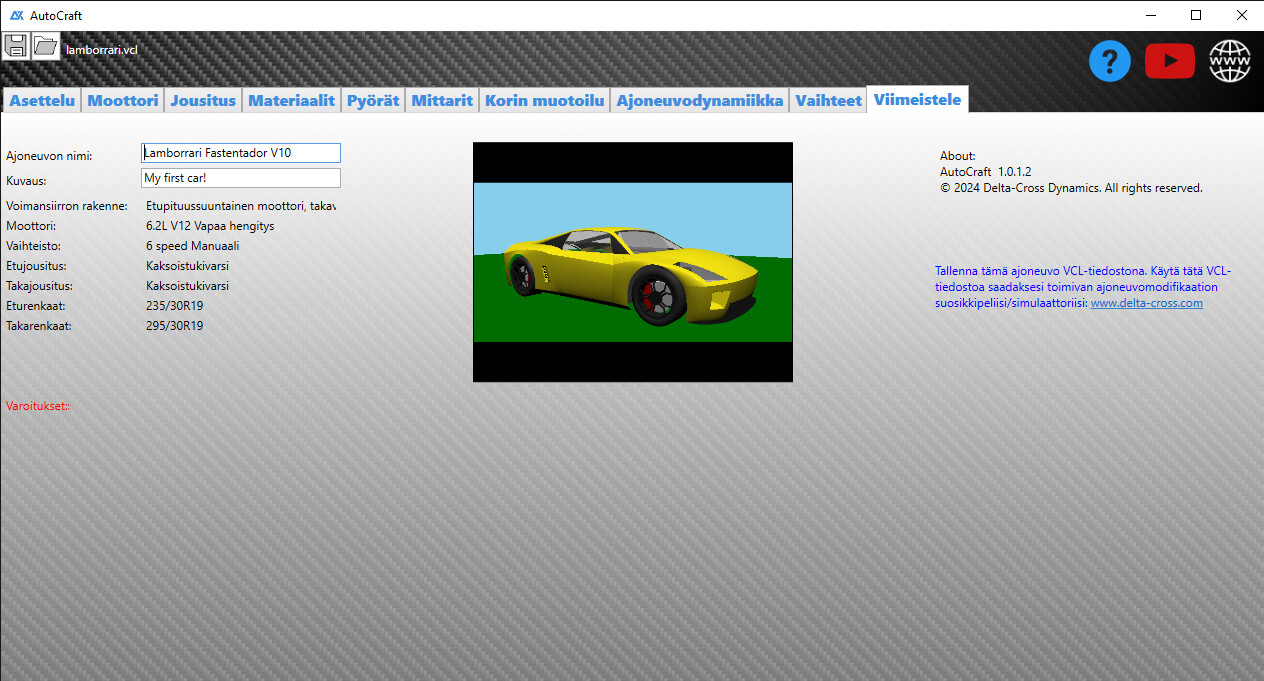Select the Ajoneuvodynamiikka tab
Screen dimensions: 1264x681
(x=700, y=100)
